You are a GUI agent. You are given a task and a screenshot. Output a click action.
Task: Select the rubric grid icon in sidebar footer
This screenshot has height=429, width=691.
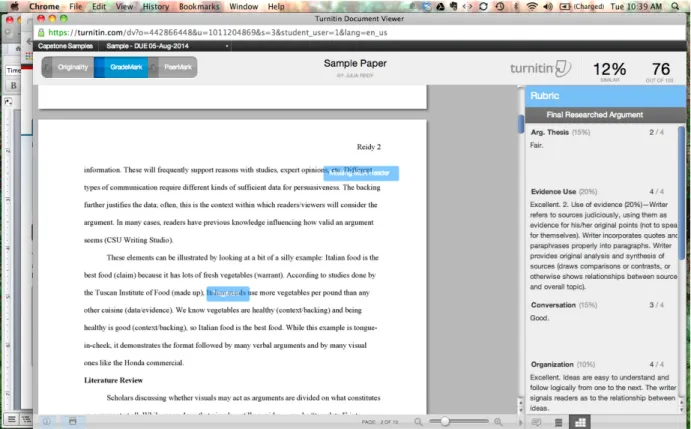tap(580, 422)
